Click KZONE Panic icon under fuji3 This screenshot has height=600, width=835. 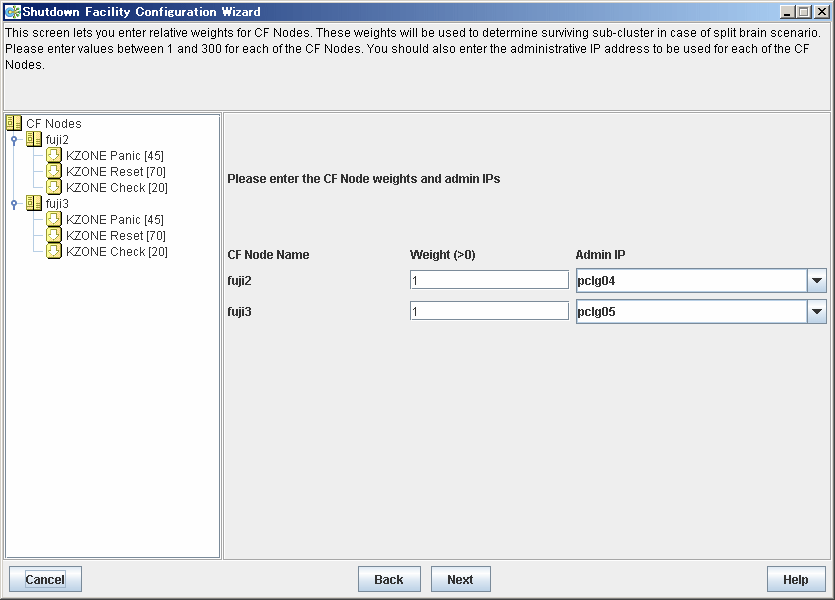click(54, 219)
